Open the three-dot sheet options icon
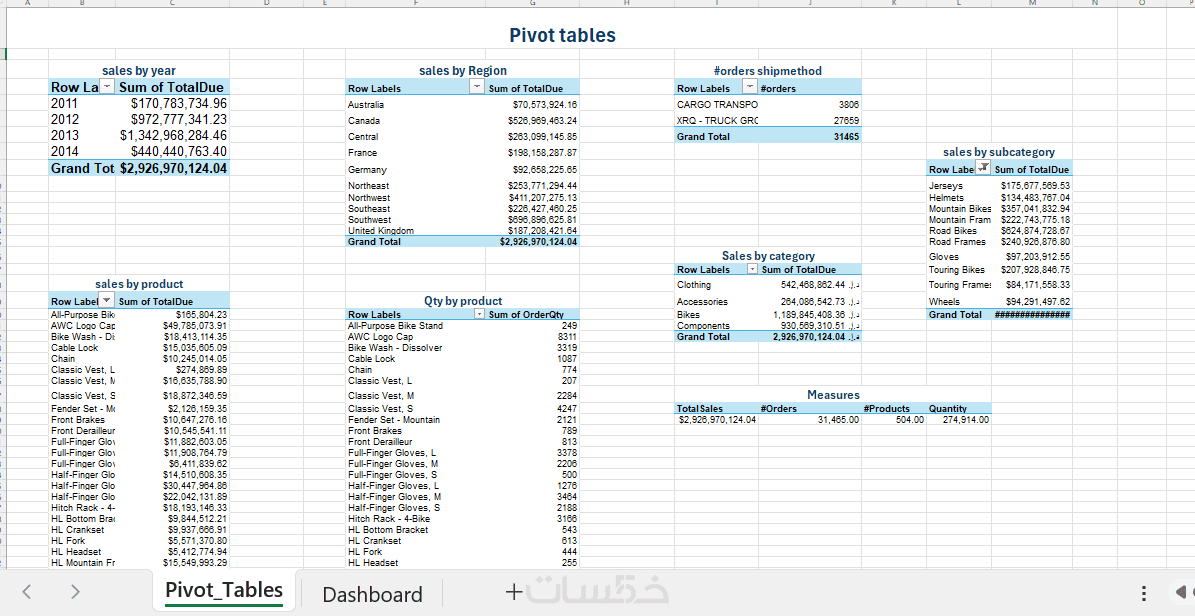 (1144, 593)
